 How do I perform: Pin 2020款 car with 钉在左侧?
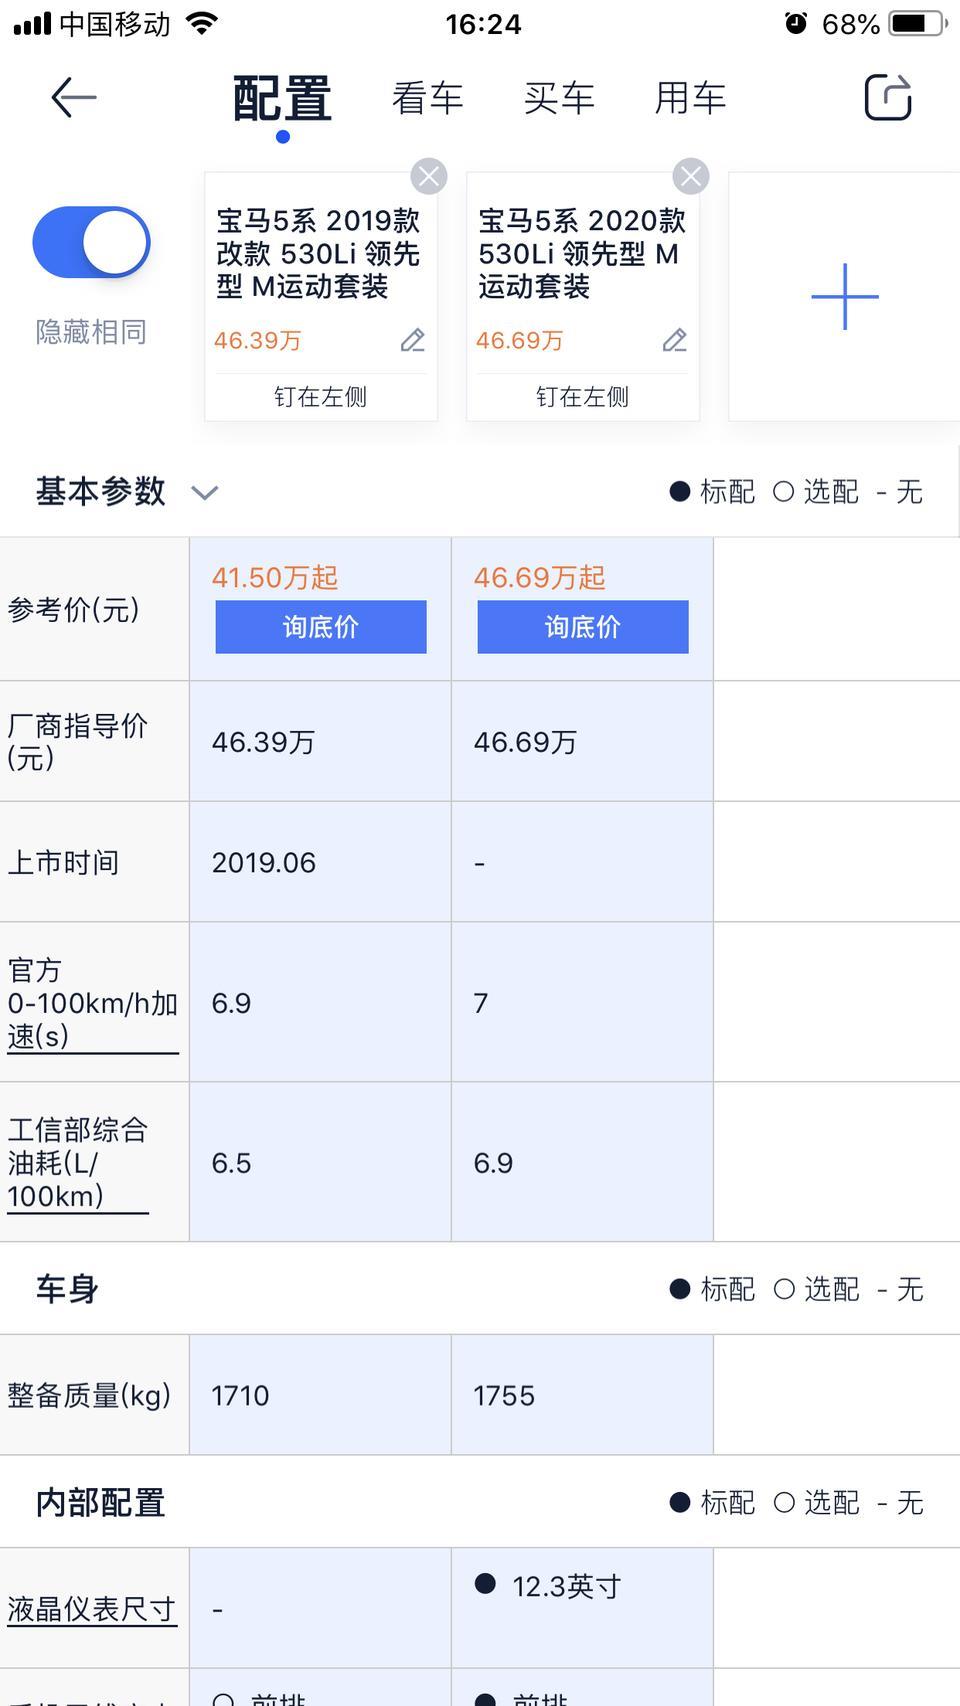pyautogui.click(x=583, y=397)
